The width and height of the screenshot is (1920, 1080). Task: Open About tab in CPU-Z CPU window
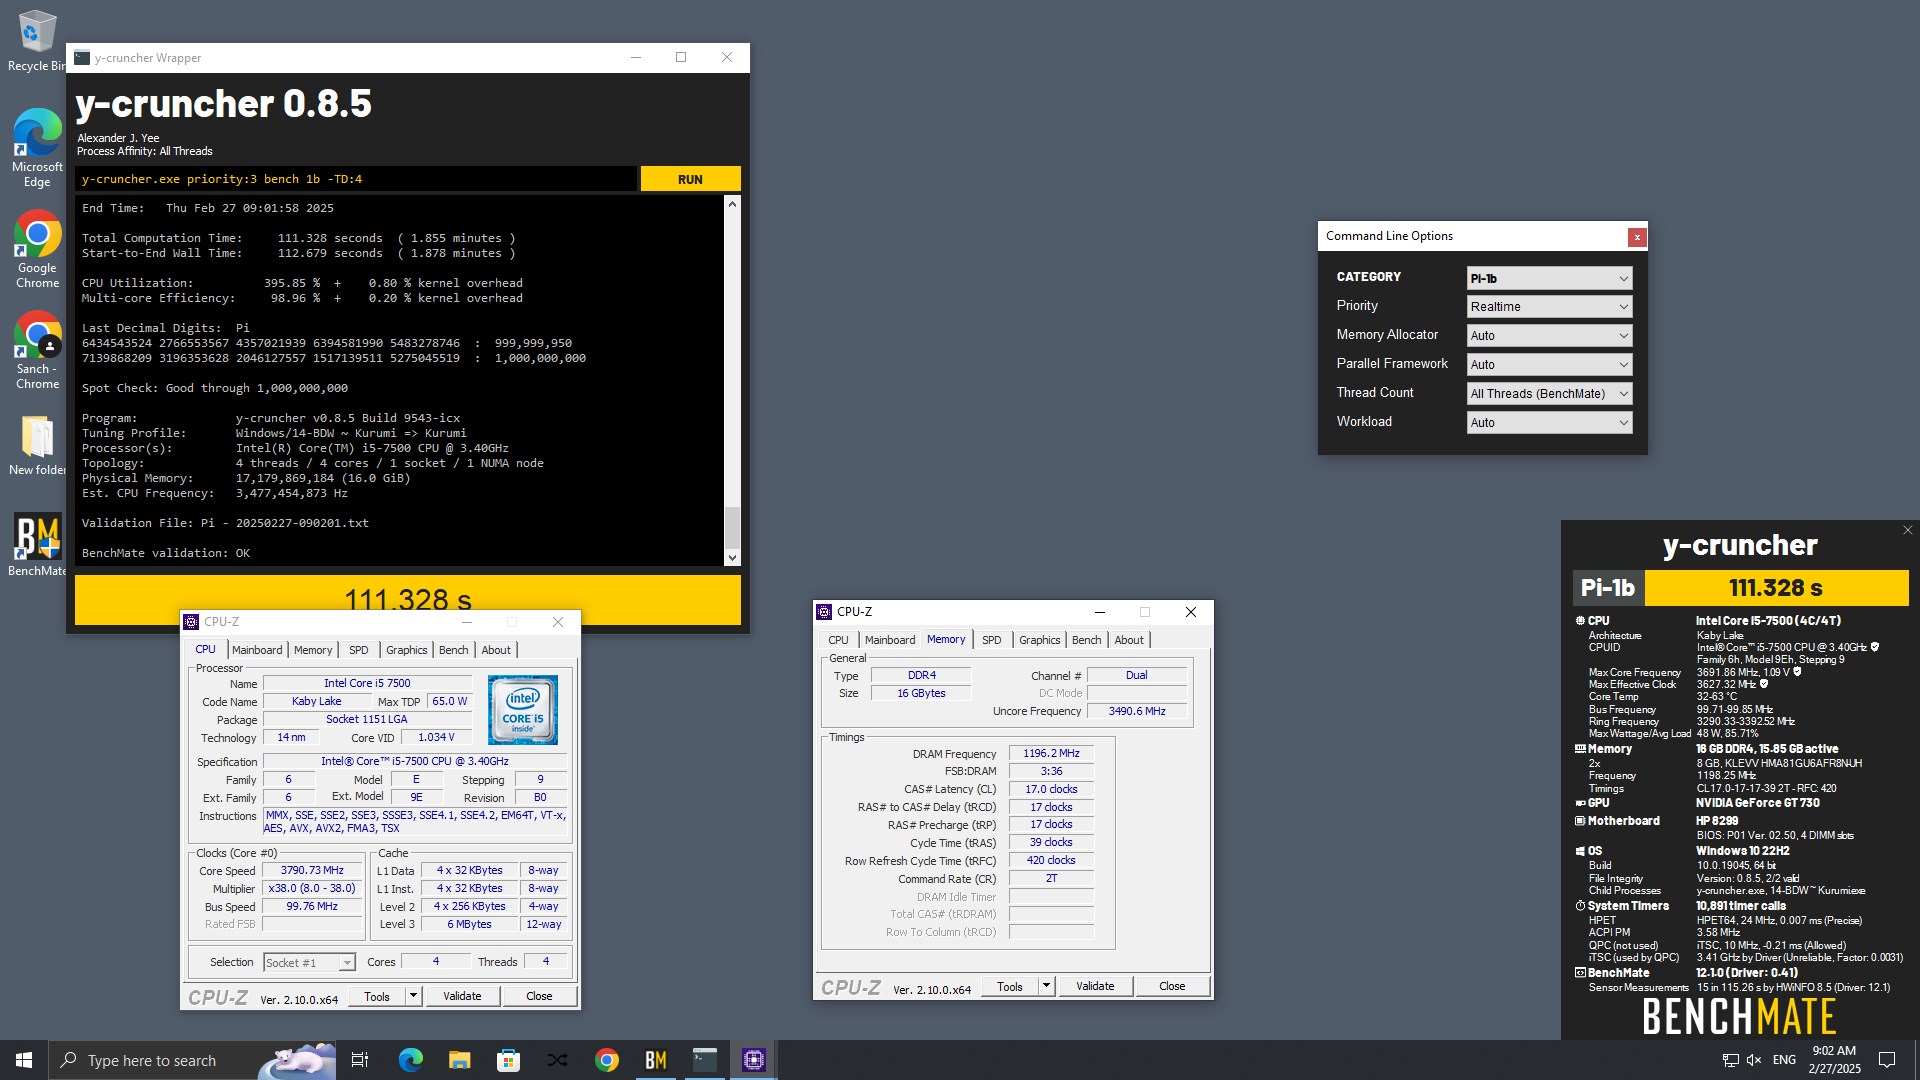pos(496,650)
